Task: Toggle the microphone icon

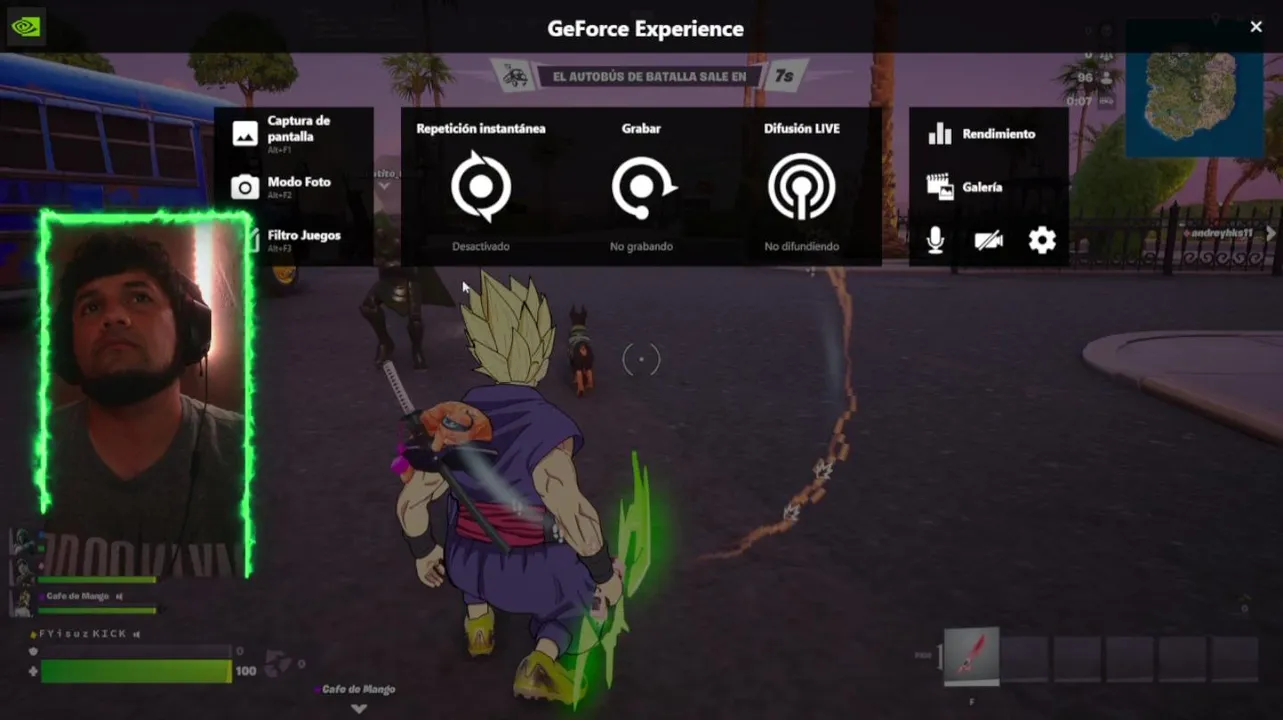Action: [x=935, y=240]
